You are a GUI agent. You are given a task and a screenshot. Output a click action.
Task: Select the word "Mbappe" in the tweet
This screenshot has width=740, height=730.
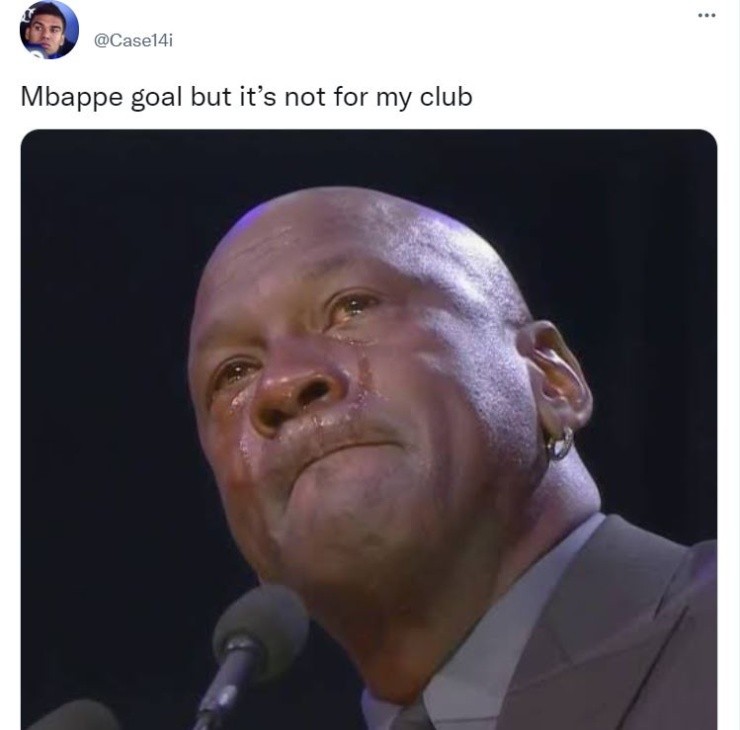point(72,98)
